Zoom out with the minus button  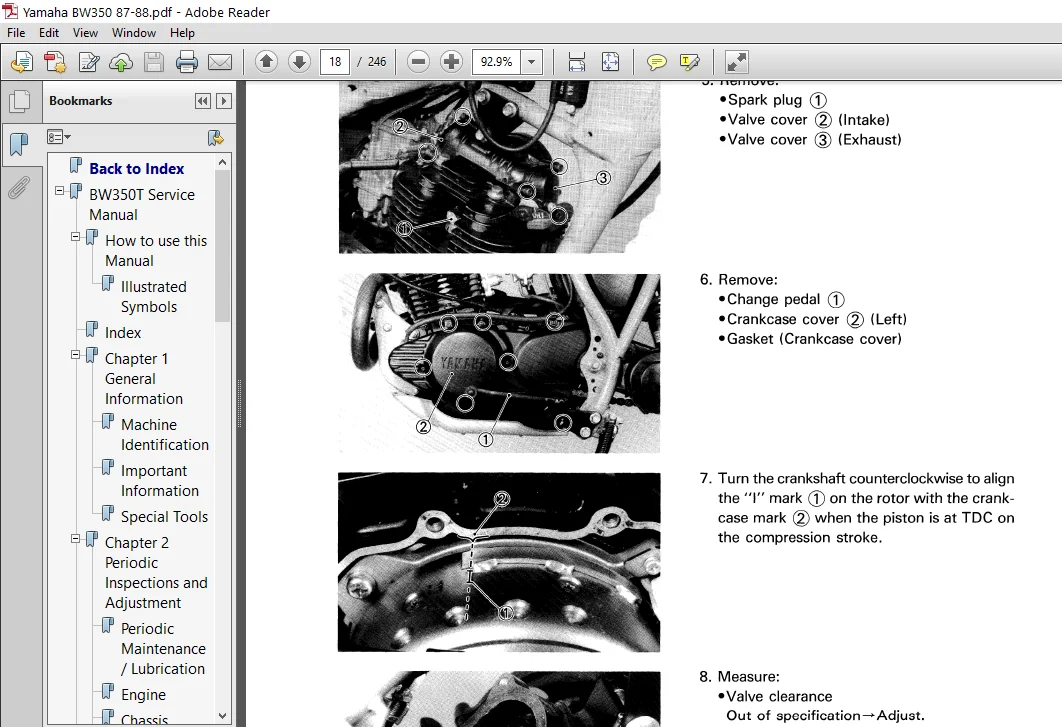(419, 62)
